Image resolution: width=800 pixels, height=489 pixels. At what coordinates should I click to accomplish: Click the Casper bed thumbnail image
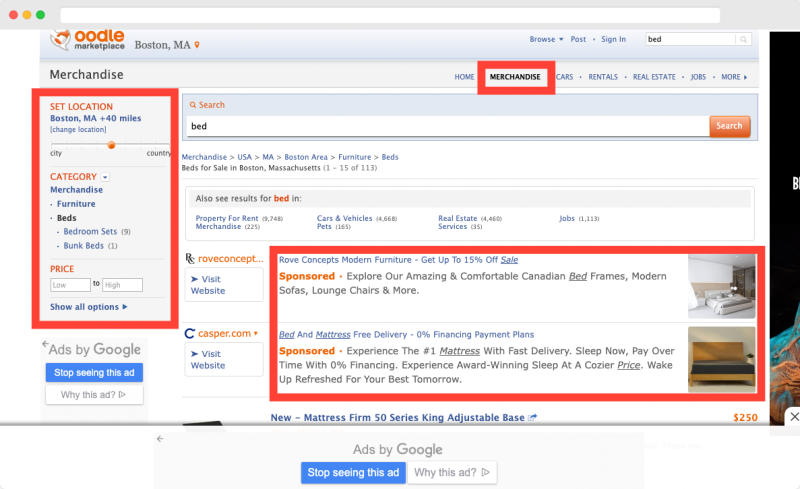721,360
